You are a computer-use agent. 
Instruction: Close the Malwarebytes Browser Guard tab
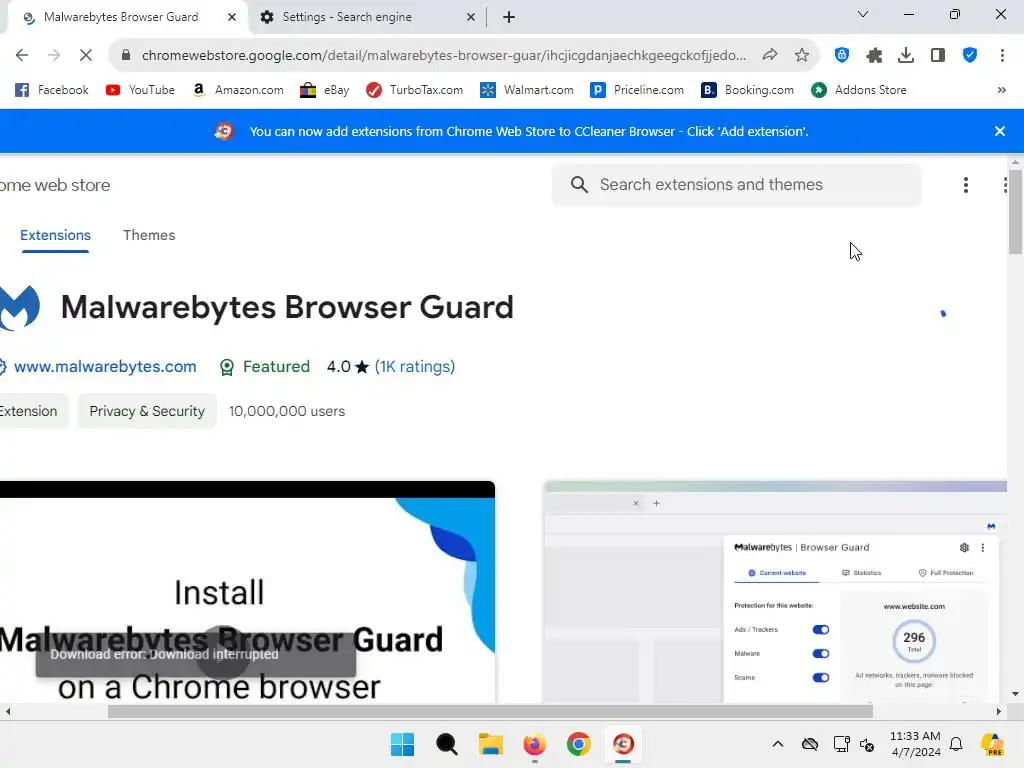pyautogui.click(x=232, y=17)
